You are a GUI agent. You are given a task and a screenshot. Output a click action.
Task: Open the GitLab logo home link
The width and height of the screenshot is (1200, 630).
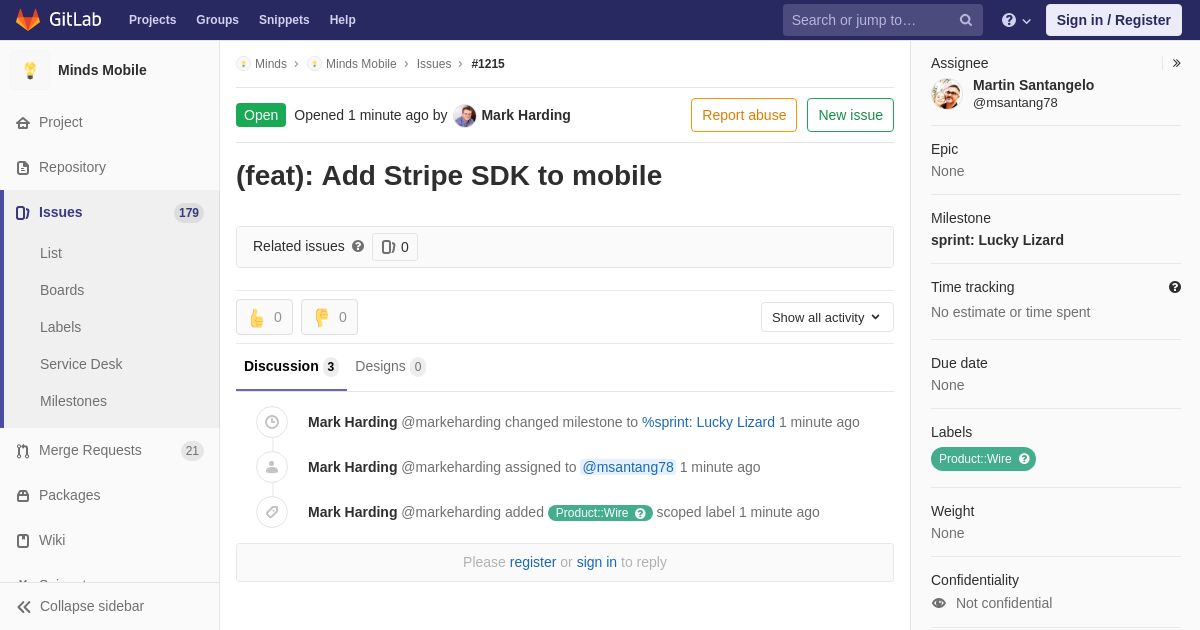58,20
